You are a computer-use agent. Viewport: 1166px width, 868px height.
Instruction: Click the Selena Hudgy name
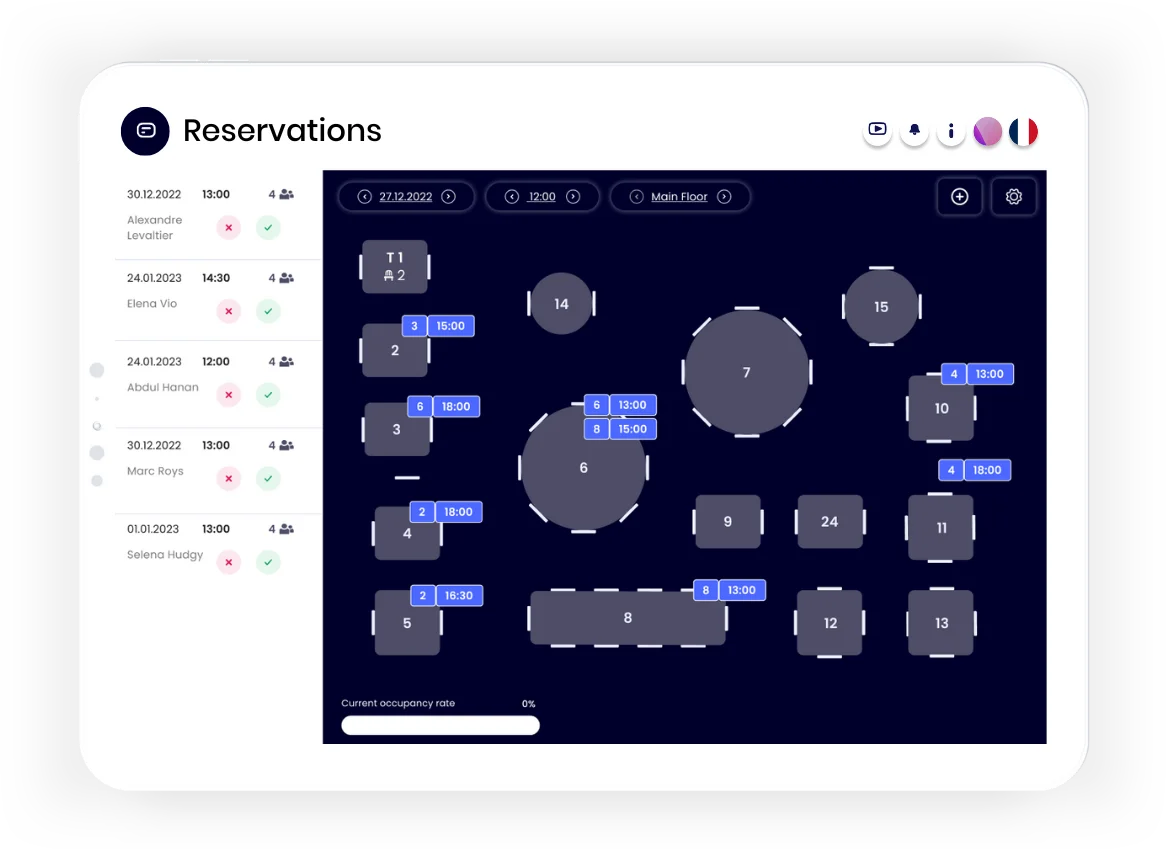pyautogui.click(x=165, y=555)
